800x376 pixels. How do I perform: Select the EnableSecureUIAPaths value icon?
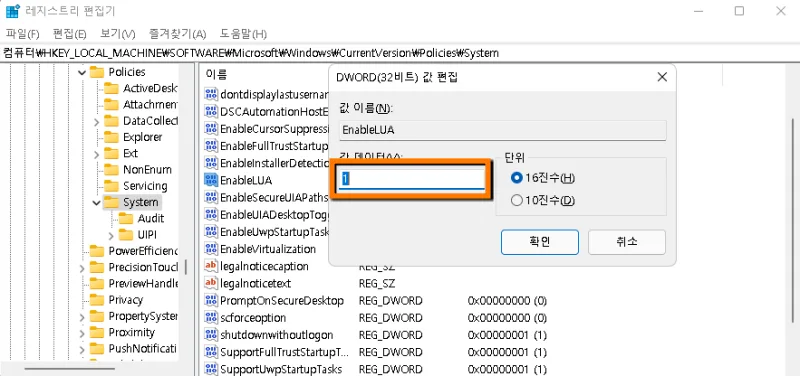[x=211, y=197]
